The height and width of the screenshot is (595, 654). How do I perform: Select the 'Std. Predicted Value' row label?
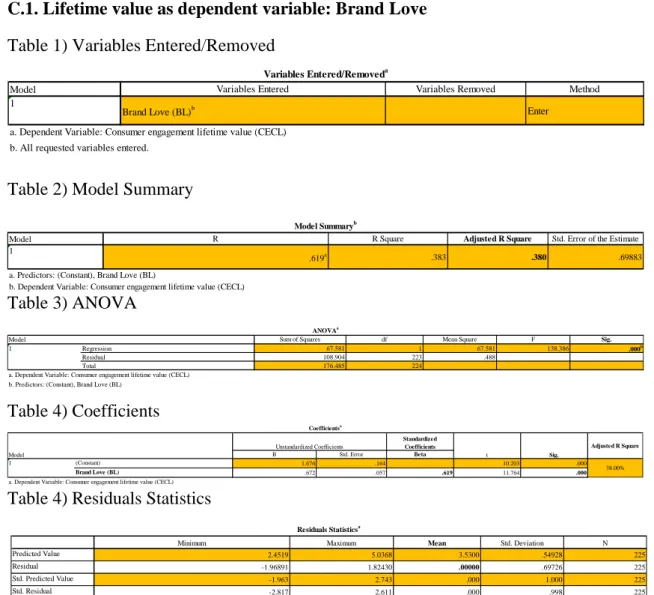point(43,579)
